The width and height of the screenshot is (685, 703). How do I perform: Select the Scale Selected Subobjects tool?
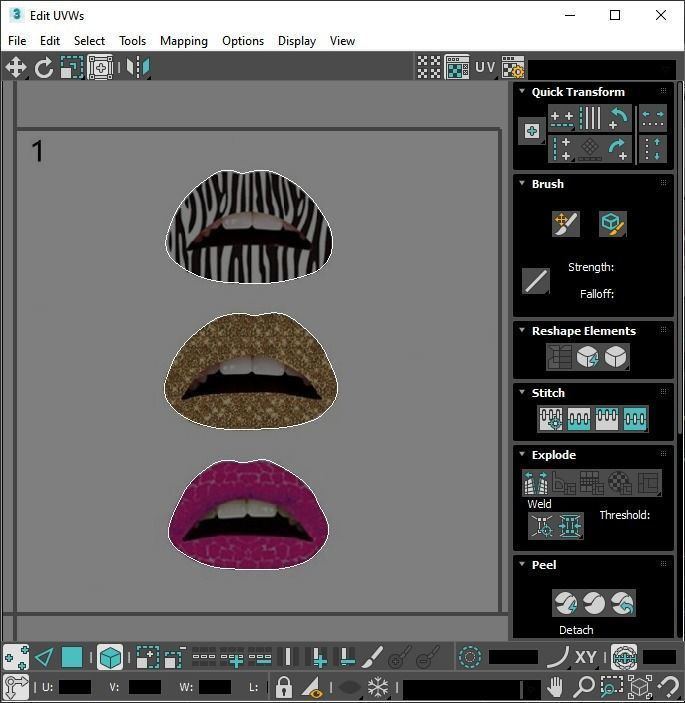[72, 67]
